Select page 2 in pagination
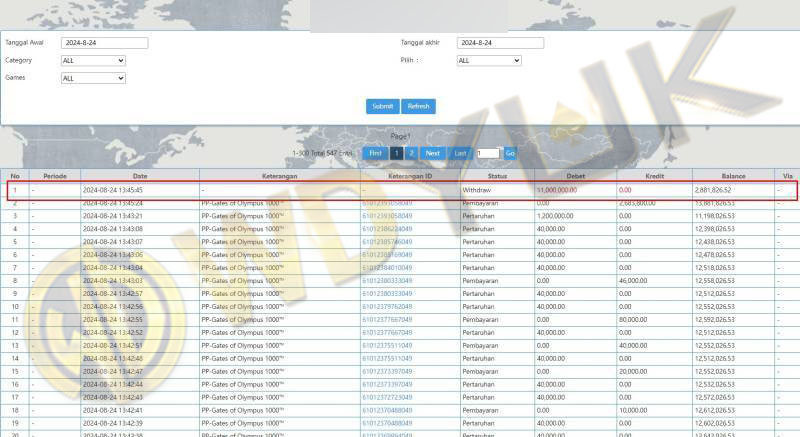The image size is (800, 437). point(411,153)
